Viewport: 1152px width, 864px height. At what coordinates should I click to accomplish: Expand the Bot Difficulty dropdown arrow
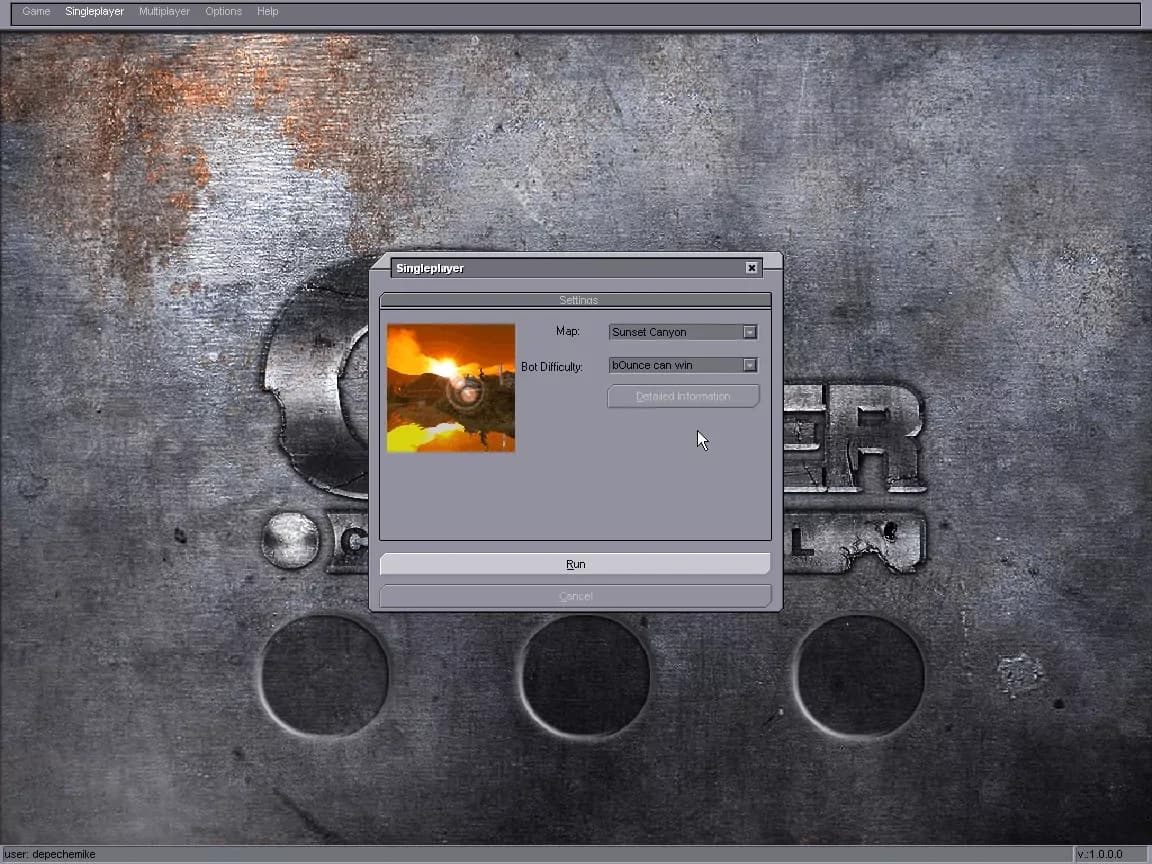pos(750,365)
